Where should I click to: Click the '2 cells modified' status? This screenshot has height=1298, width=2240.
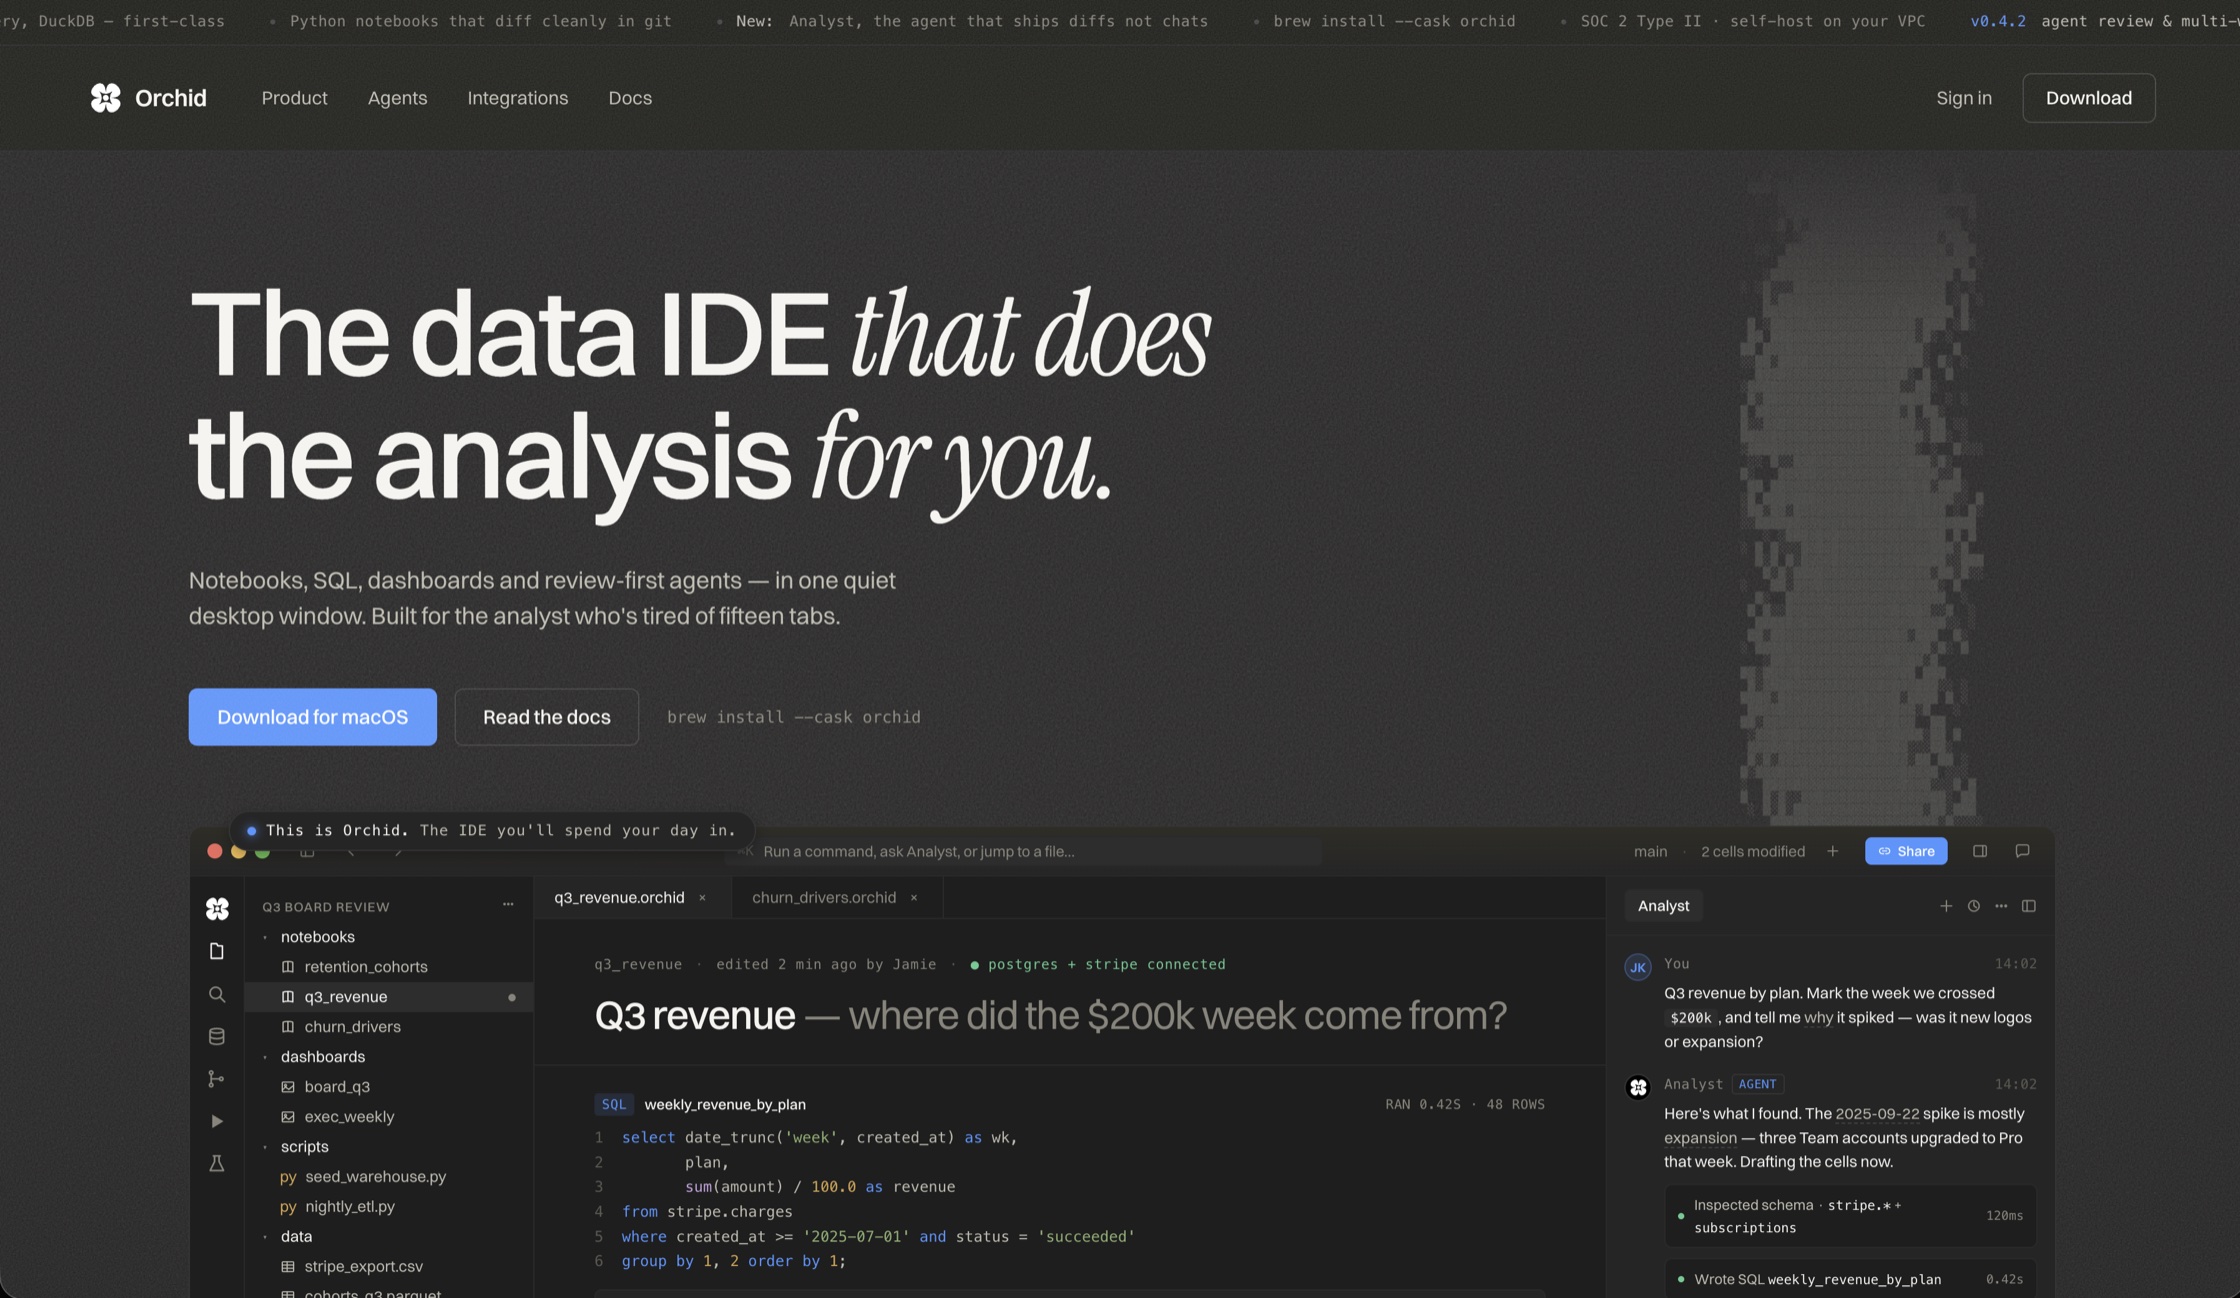(x=1753, y=851)
